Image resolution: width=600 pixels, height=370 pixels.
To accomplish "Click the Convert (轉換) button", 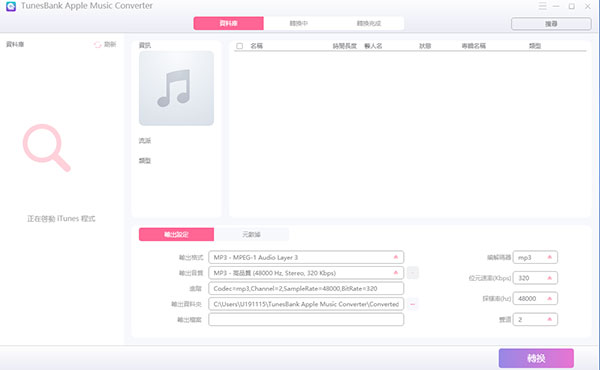I will point(536,358).
